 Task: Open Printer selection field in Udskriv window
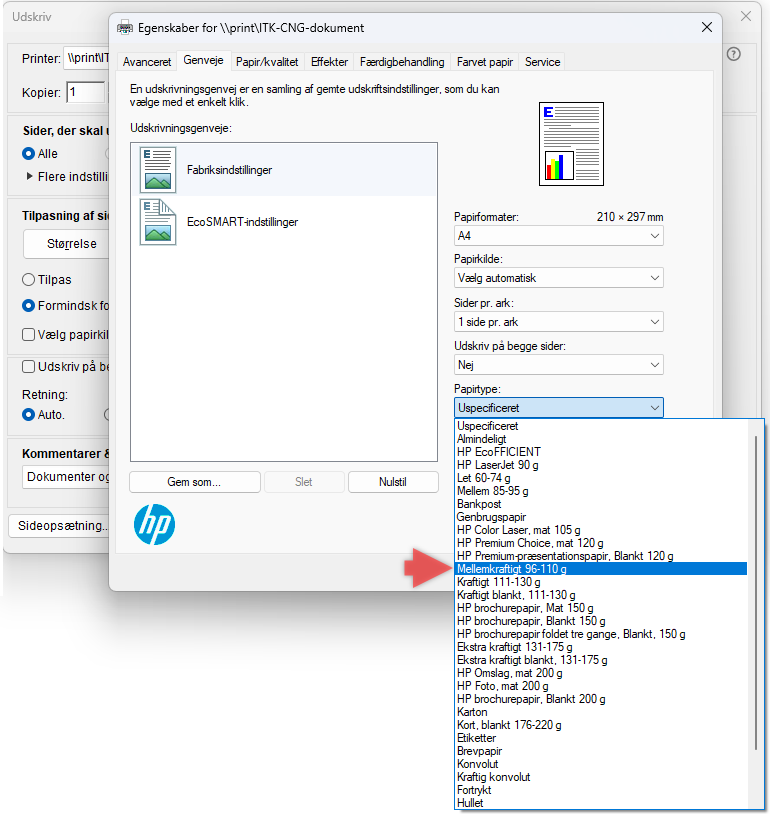click(87, 58)
